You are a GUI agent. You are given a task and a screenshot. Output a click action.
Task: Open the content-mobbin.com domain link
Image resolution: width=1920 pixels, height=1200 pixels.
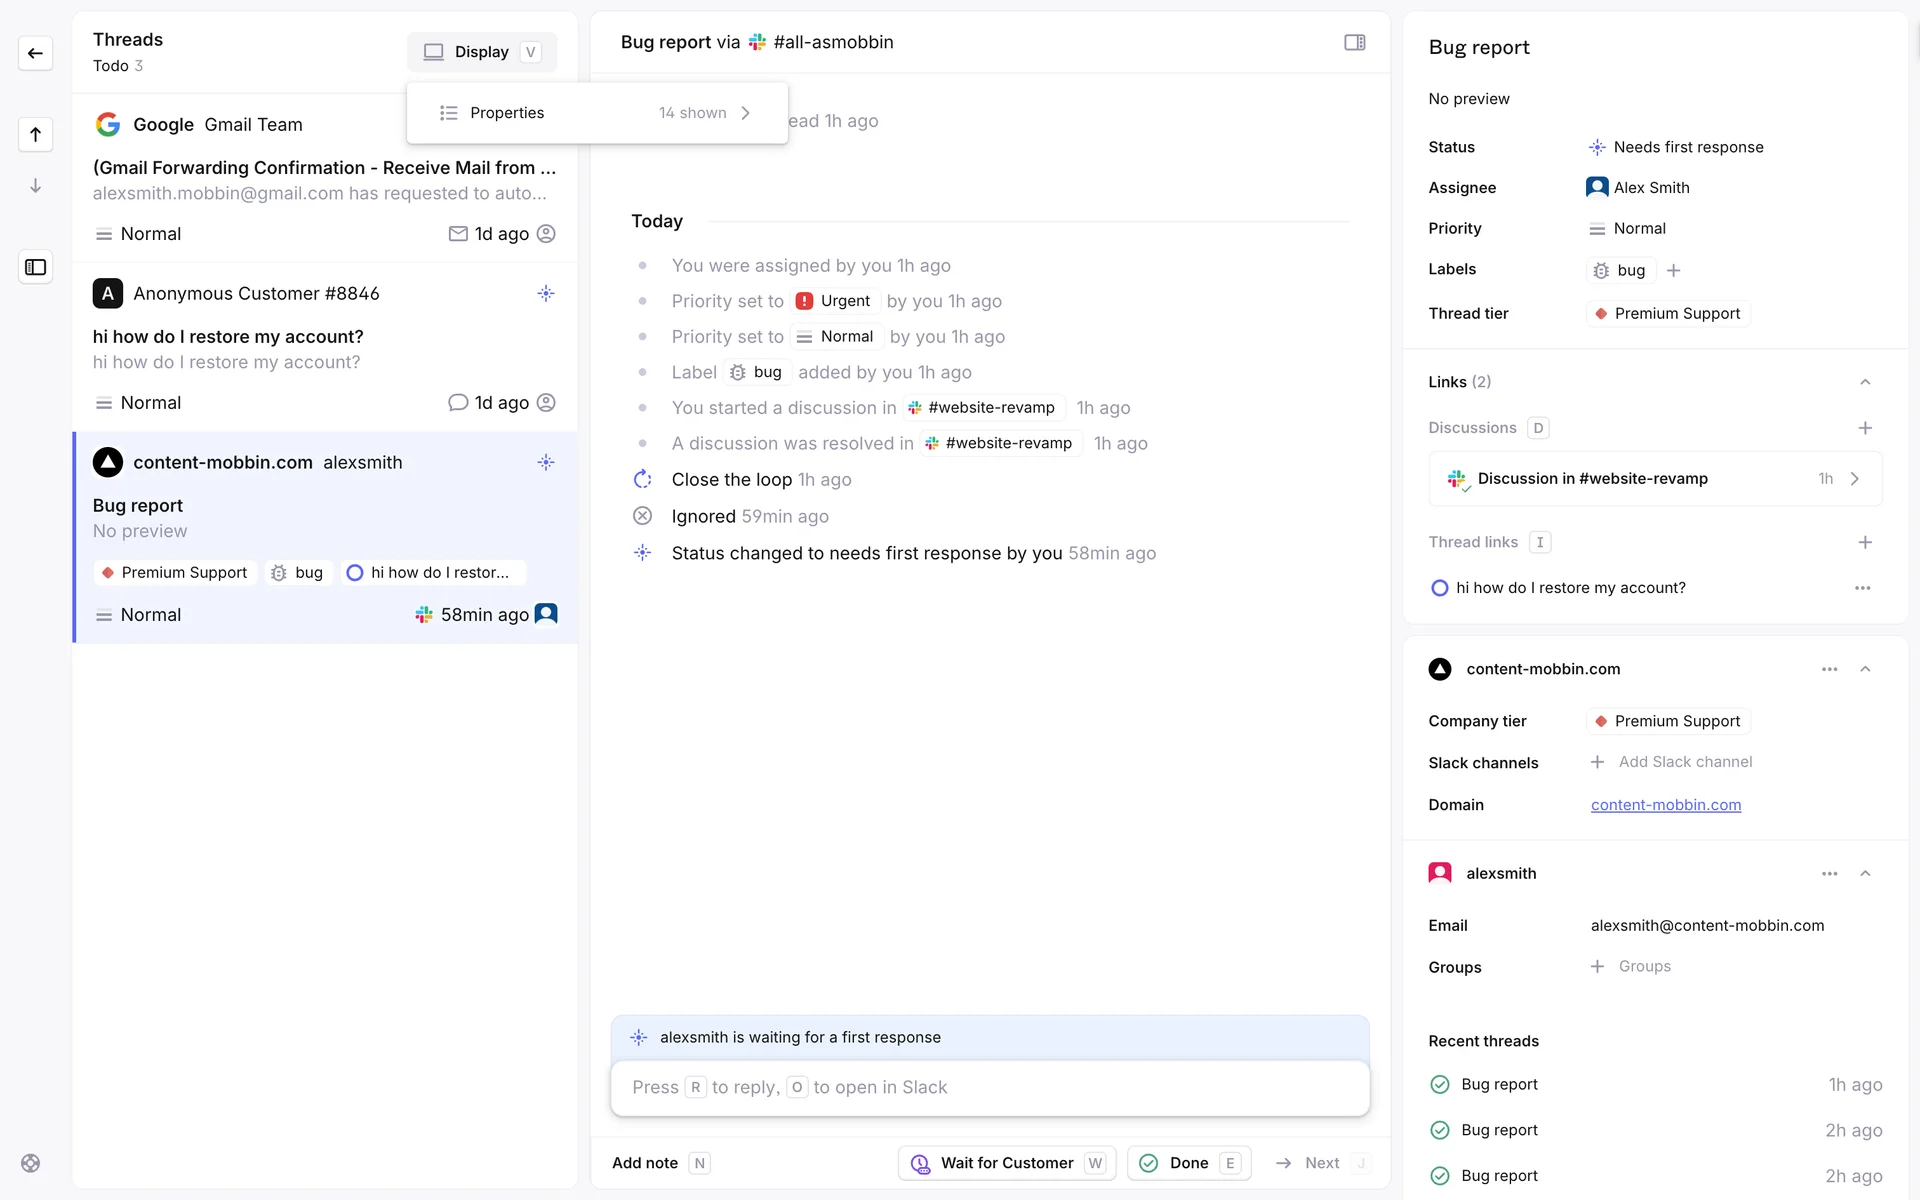[x=1665, y=805]
